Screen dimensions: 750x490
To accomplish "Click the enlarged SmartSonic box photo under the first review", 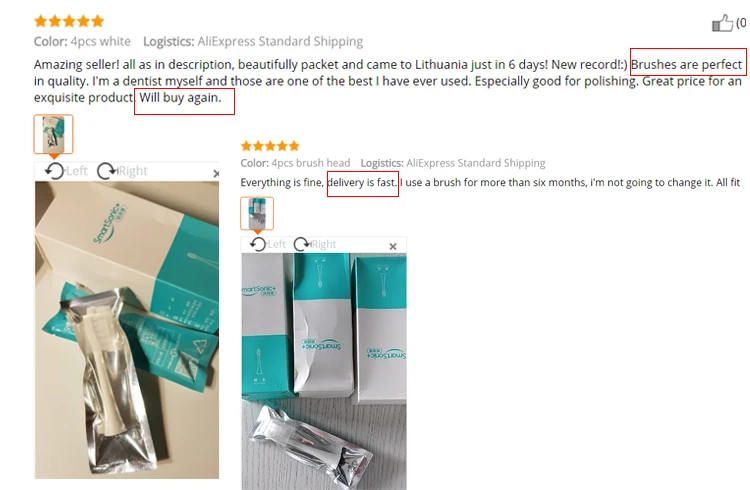I will 127,330.
